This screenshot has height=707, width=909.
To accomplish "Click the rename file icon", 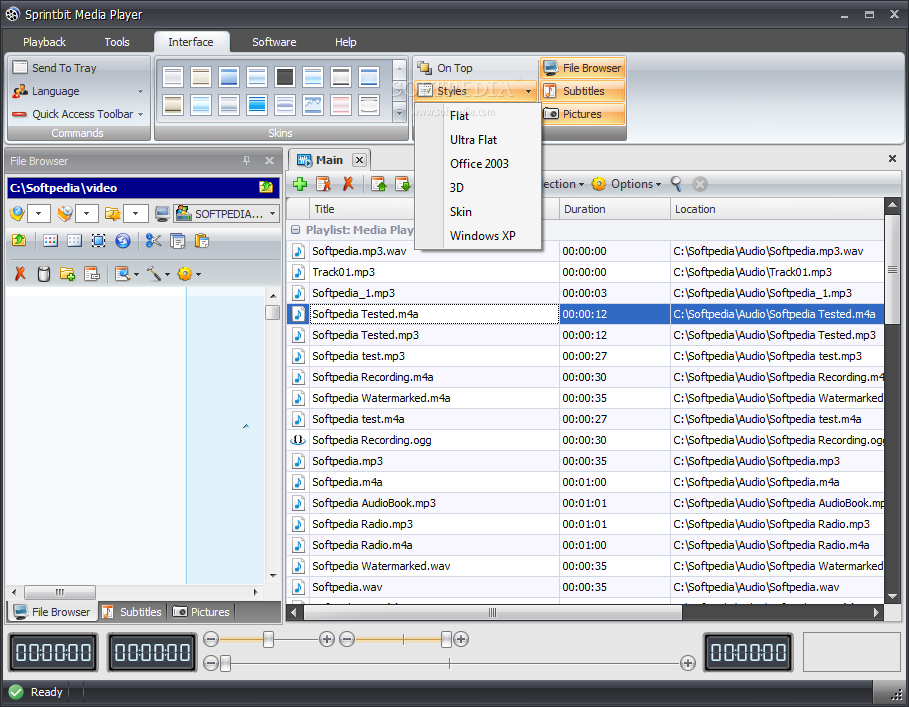I will 92,274.
